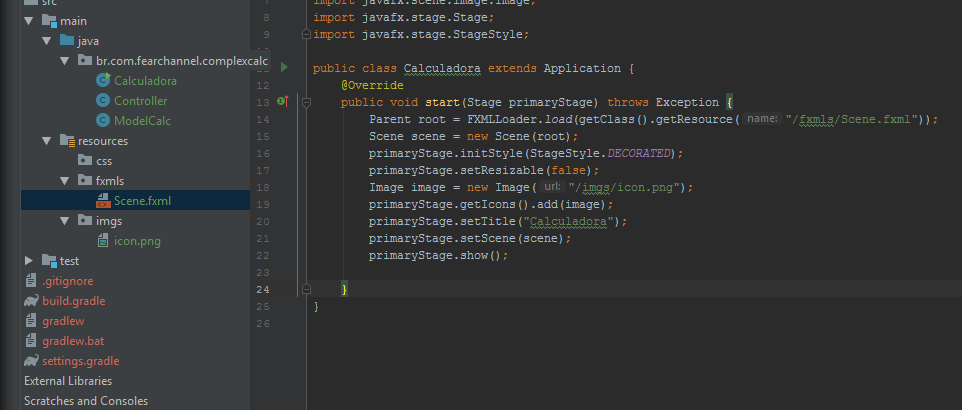The width and height of the screenshot is (962, 410).
Task: Select the Controller class icon
Action: 103,101
